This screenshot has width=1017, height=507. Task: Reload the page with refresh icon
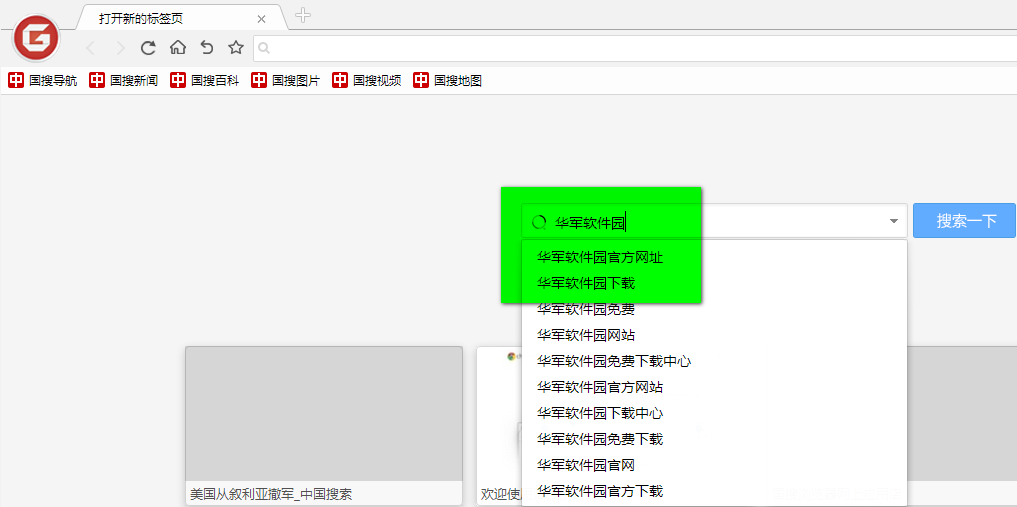(x=149, y=47)
